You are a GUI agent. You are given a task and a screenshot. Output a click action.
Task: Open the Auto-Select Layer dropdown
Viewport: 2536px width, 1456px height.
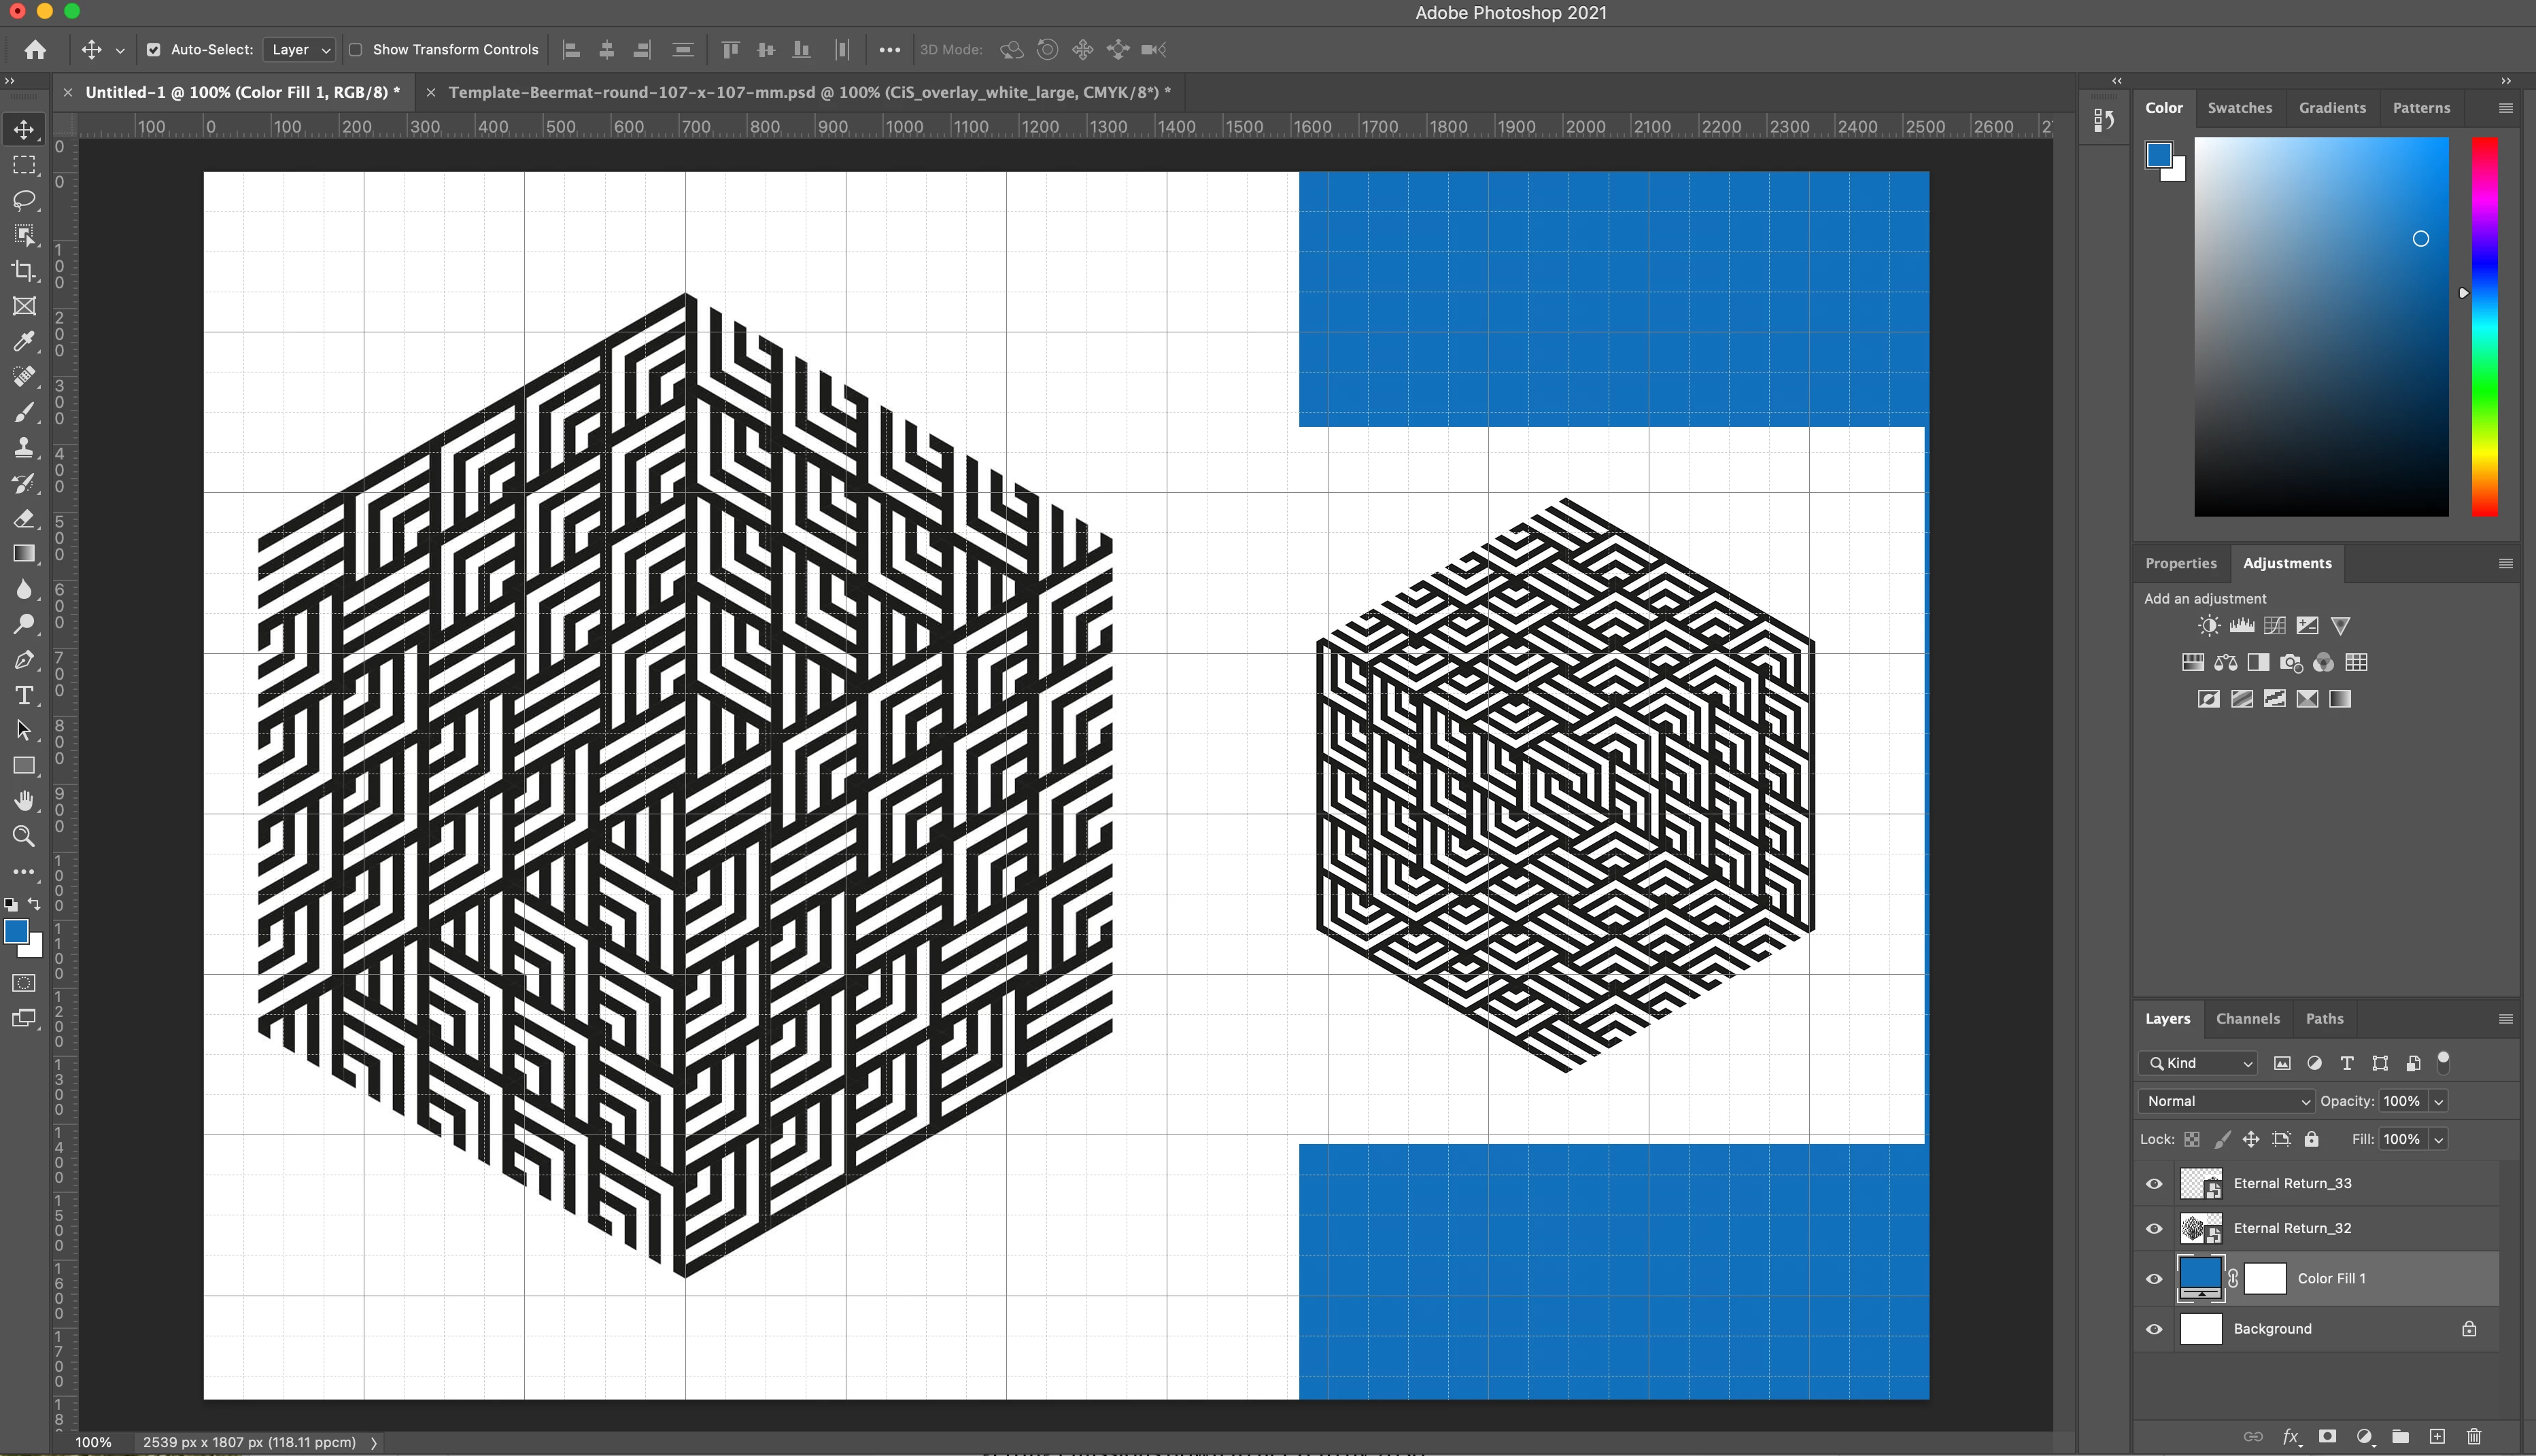tap(299, 50)
